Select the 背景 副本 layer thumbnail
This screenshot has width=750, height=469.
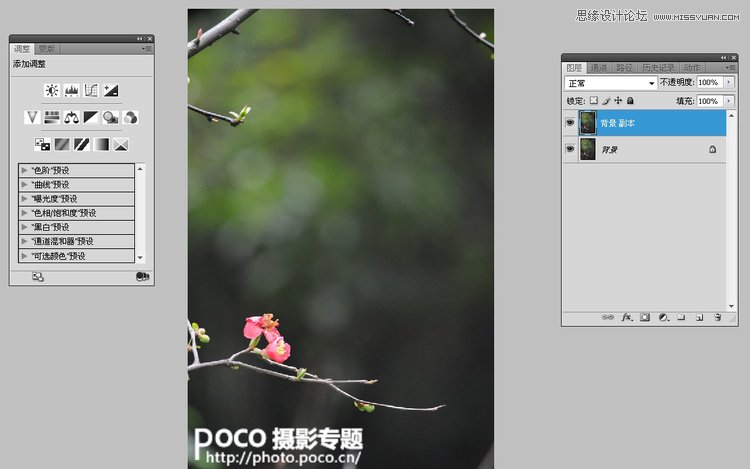pyautogui.click(x=588, y=123)
